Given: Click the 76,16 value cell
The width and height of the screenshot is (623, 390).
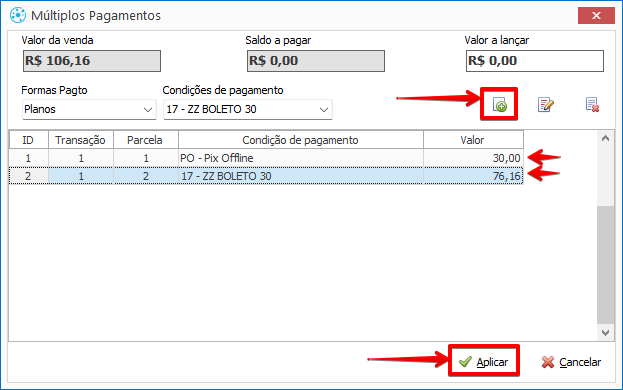Looking at the screenshot, I should (473, 176).
